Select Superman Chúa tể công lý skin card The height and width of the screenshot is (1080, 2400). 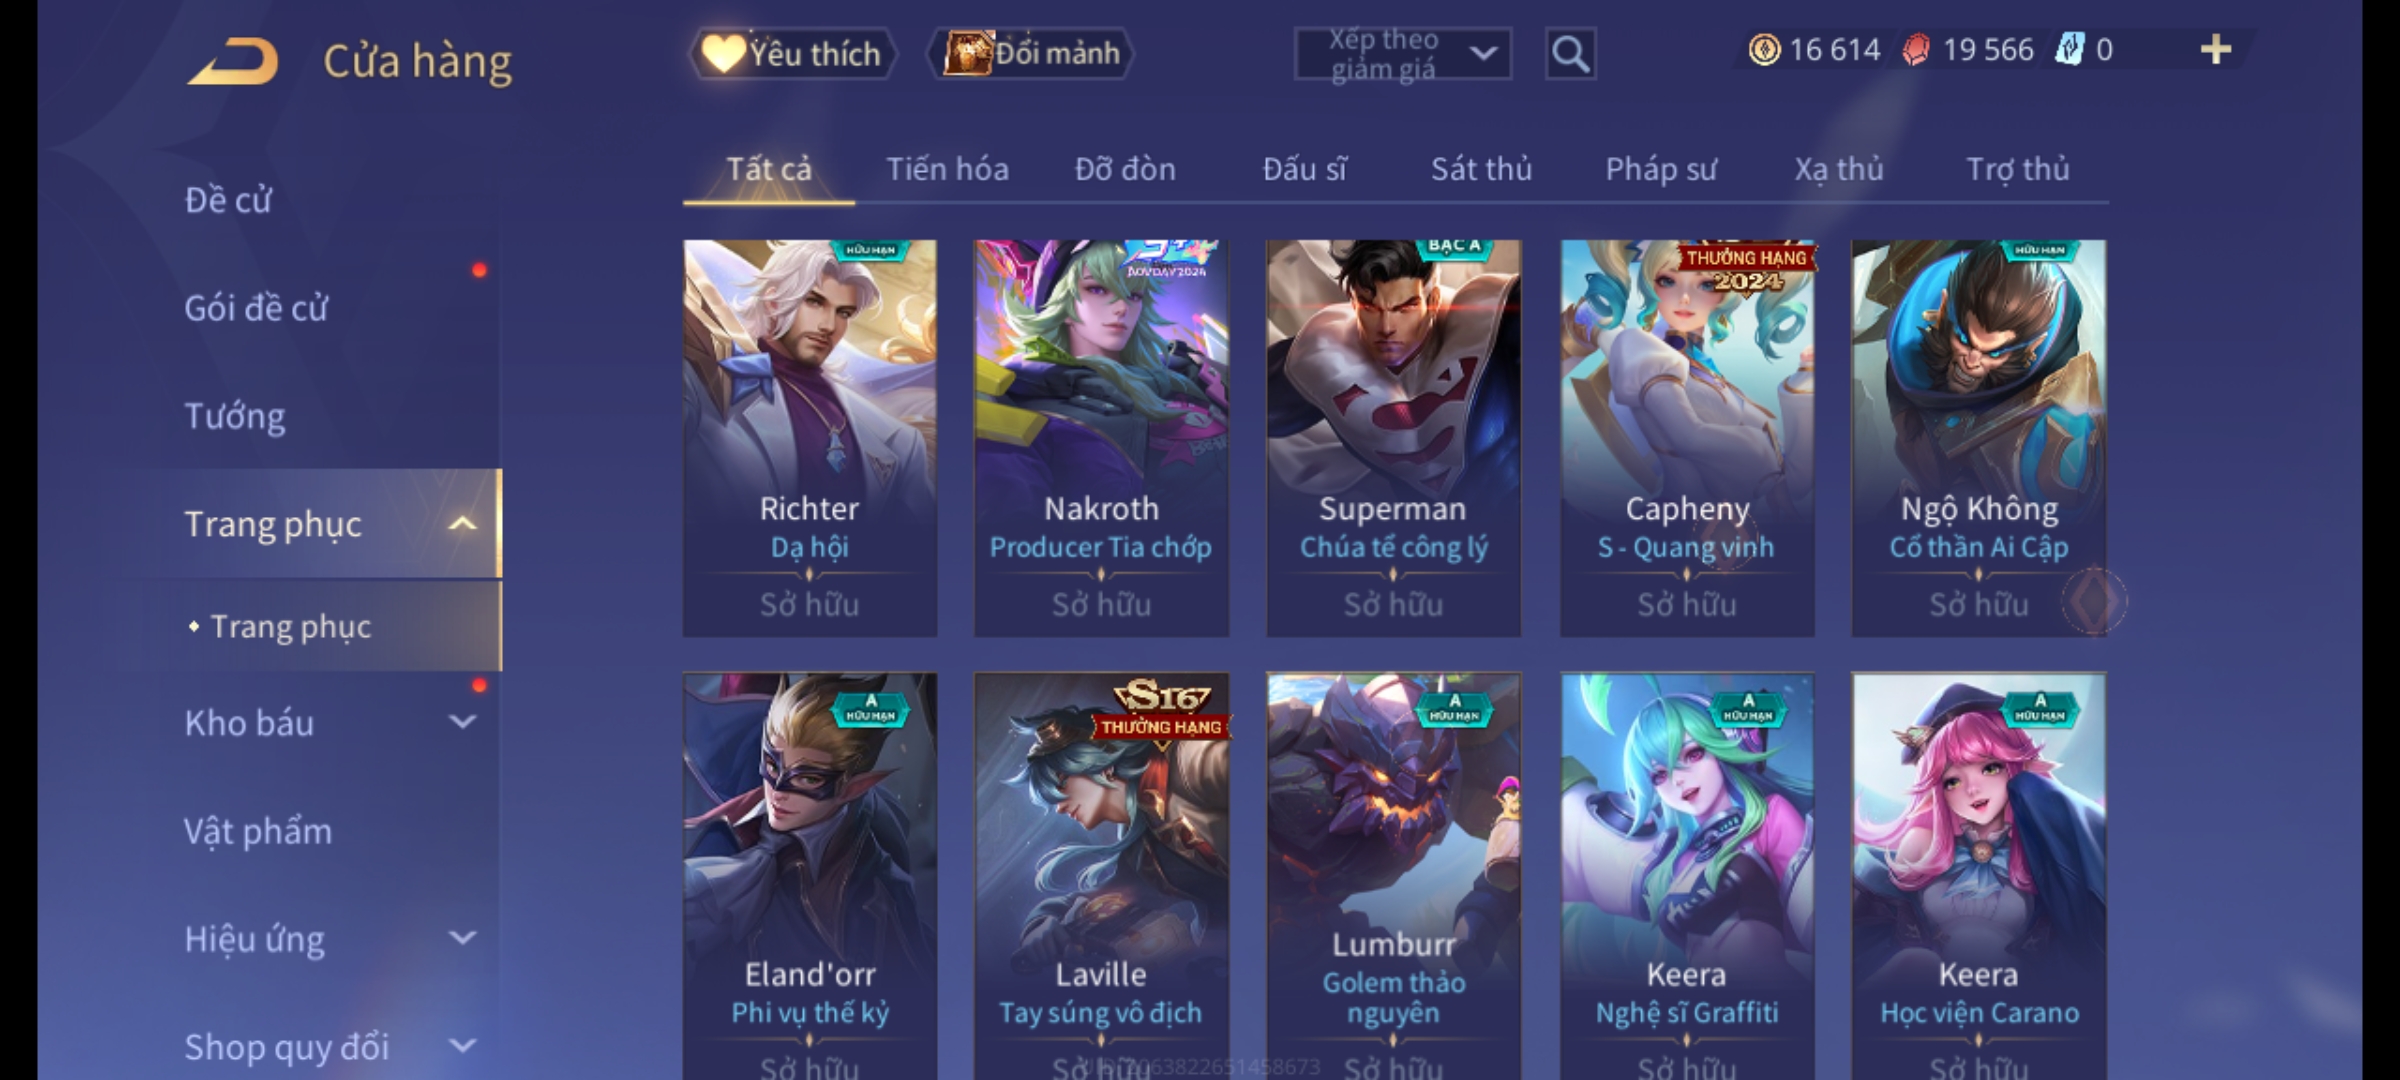[x=1393, y=438]
